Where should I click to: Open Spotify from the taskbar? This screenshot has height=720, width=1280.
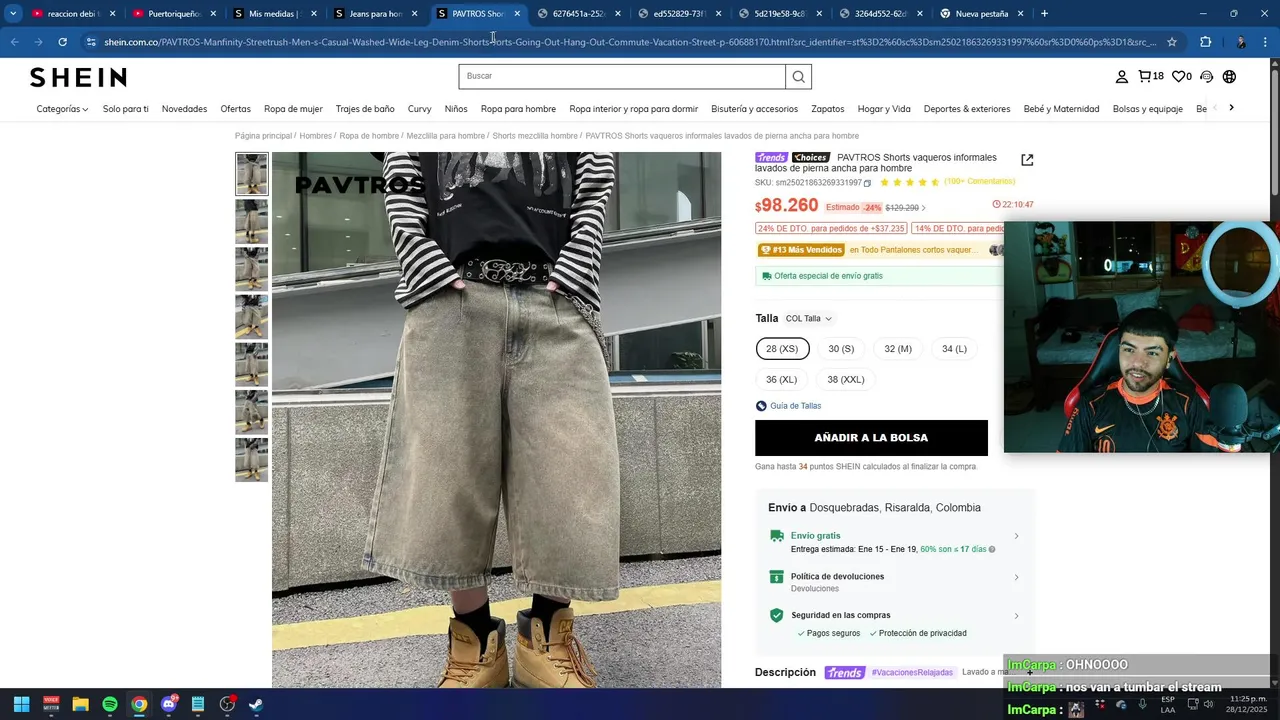[x=110, y=704]
